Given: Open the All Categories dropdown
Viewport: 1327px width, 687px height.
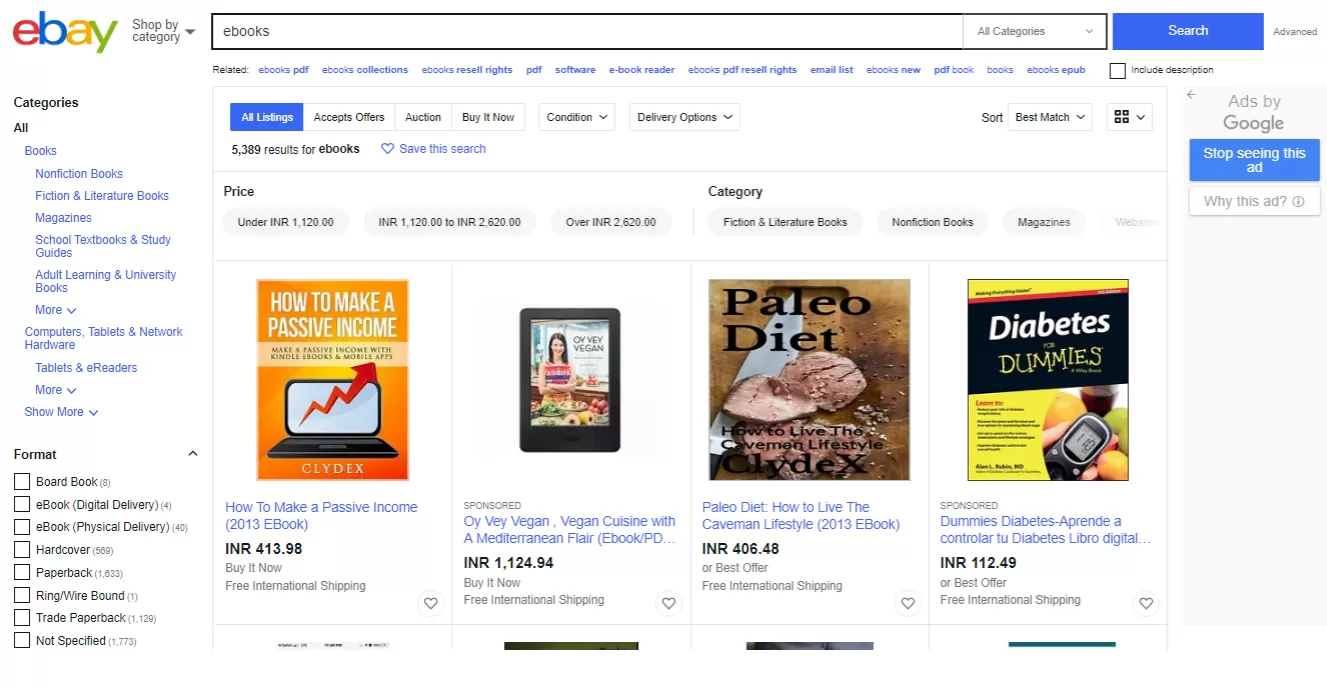Looking at the screenshot, I should point(1034,31).
